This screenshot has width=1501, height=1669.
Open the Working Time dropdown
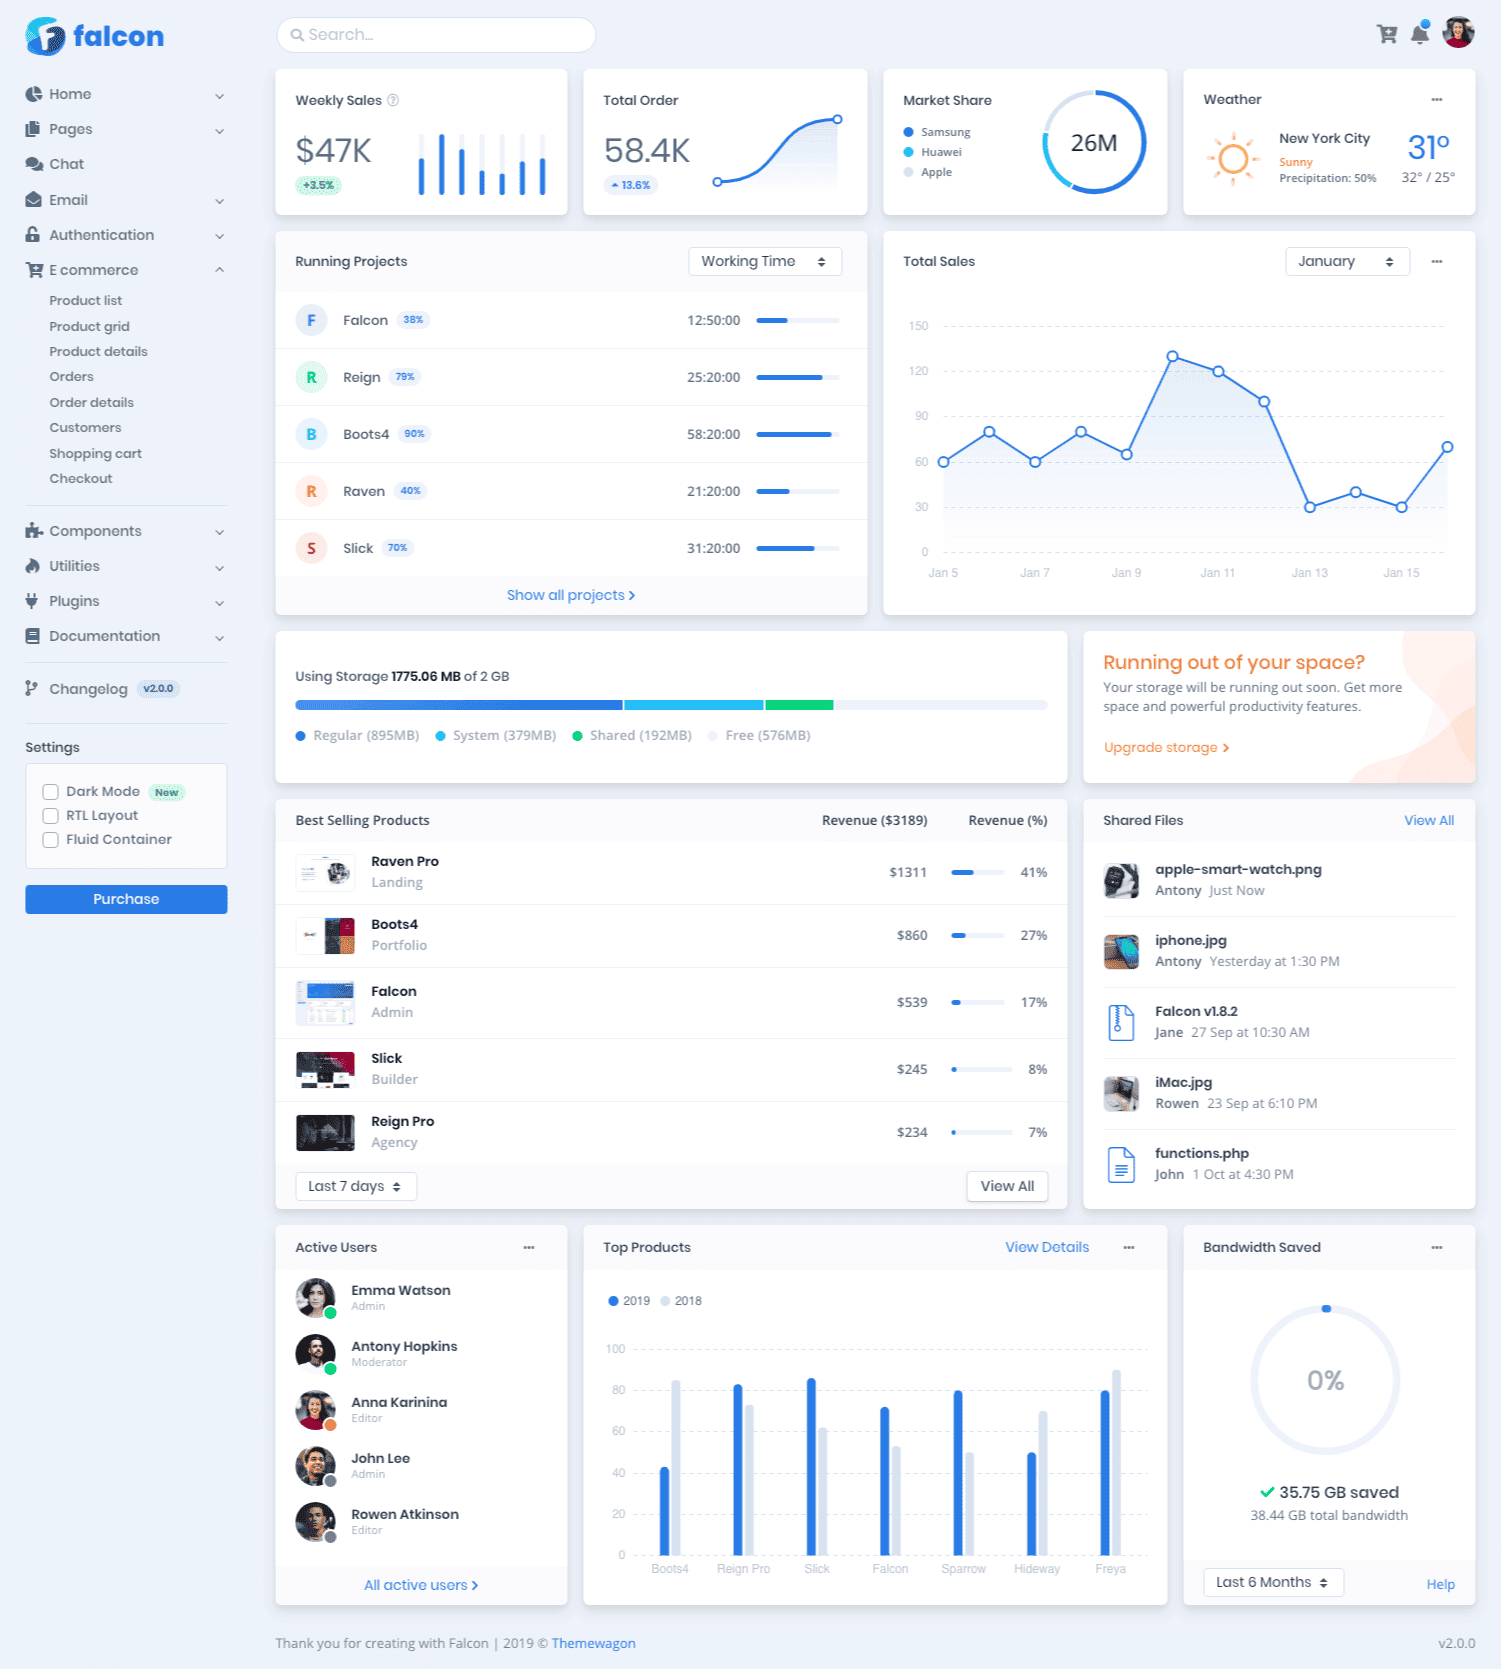764,262
